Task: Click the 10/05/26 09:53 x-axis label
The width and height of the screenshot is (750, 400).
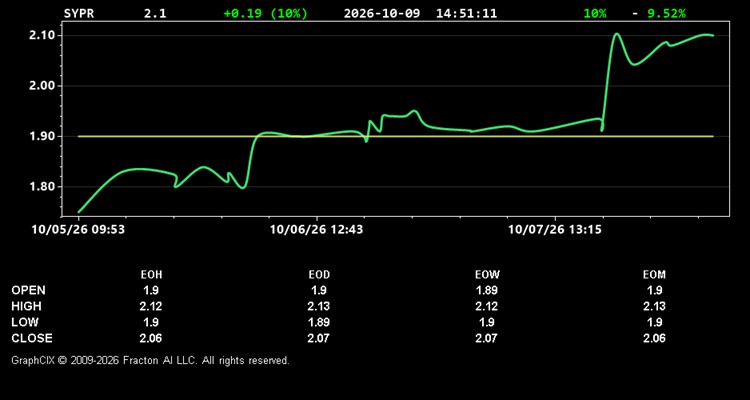Action: [x=78, y=230]
